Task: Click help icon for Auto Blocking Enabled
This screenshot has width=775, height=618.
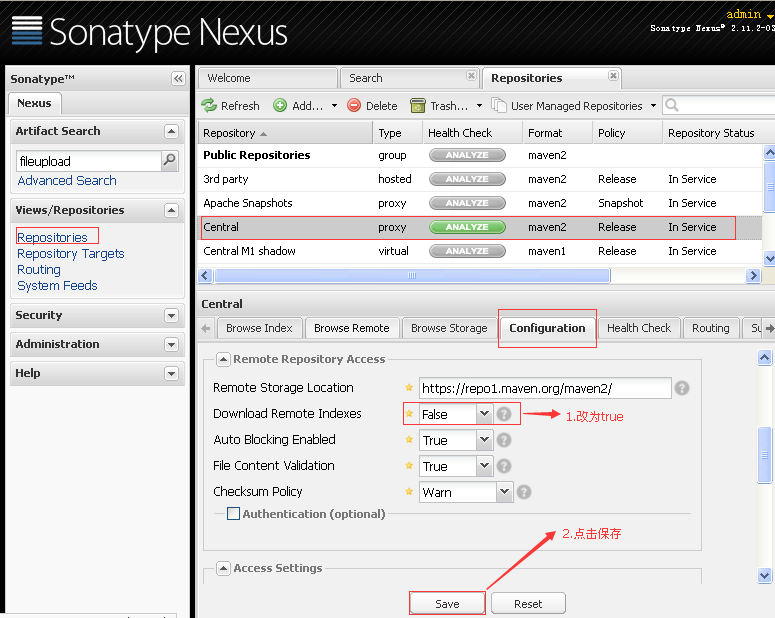Action: point(504,440)
